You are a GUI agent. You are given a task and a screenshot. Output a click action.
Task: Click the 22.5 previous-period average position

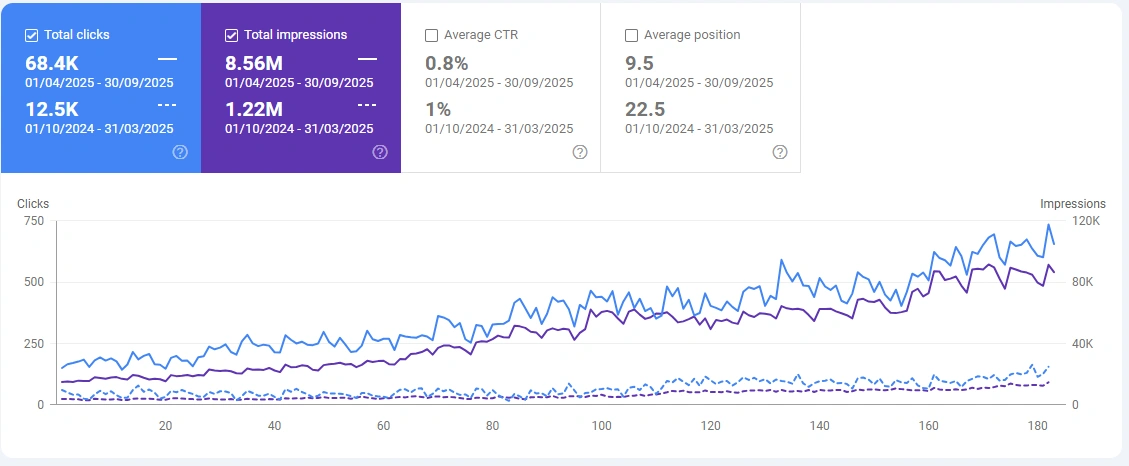click(645, 109)
